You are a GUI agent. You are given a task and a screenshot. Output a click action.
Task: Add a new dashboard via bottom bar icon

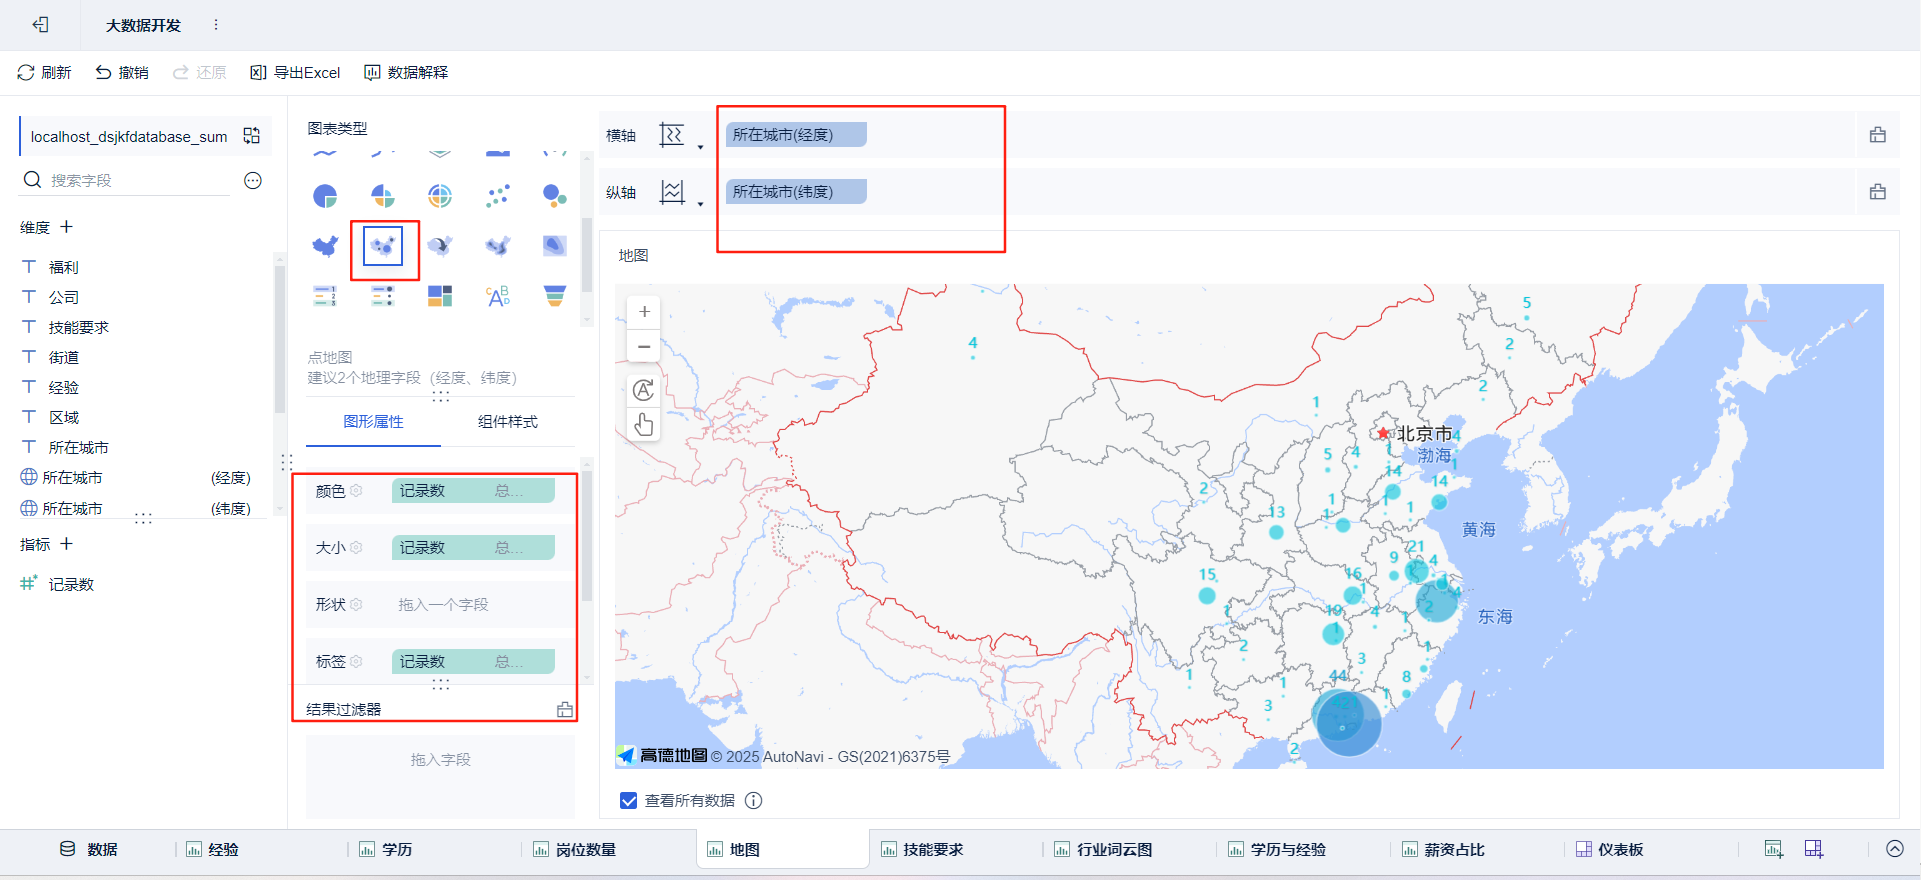pos(1814,850)
